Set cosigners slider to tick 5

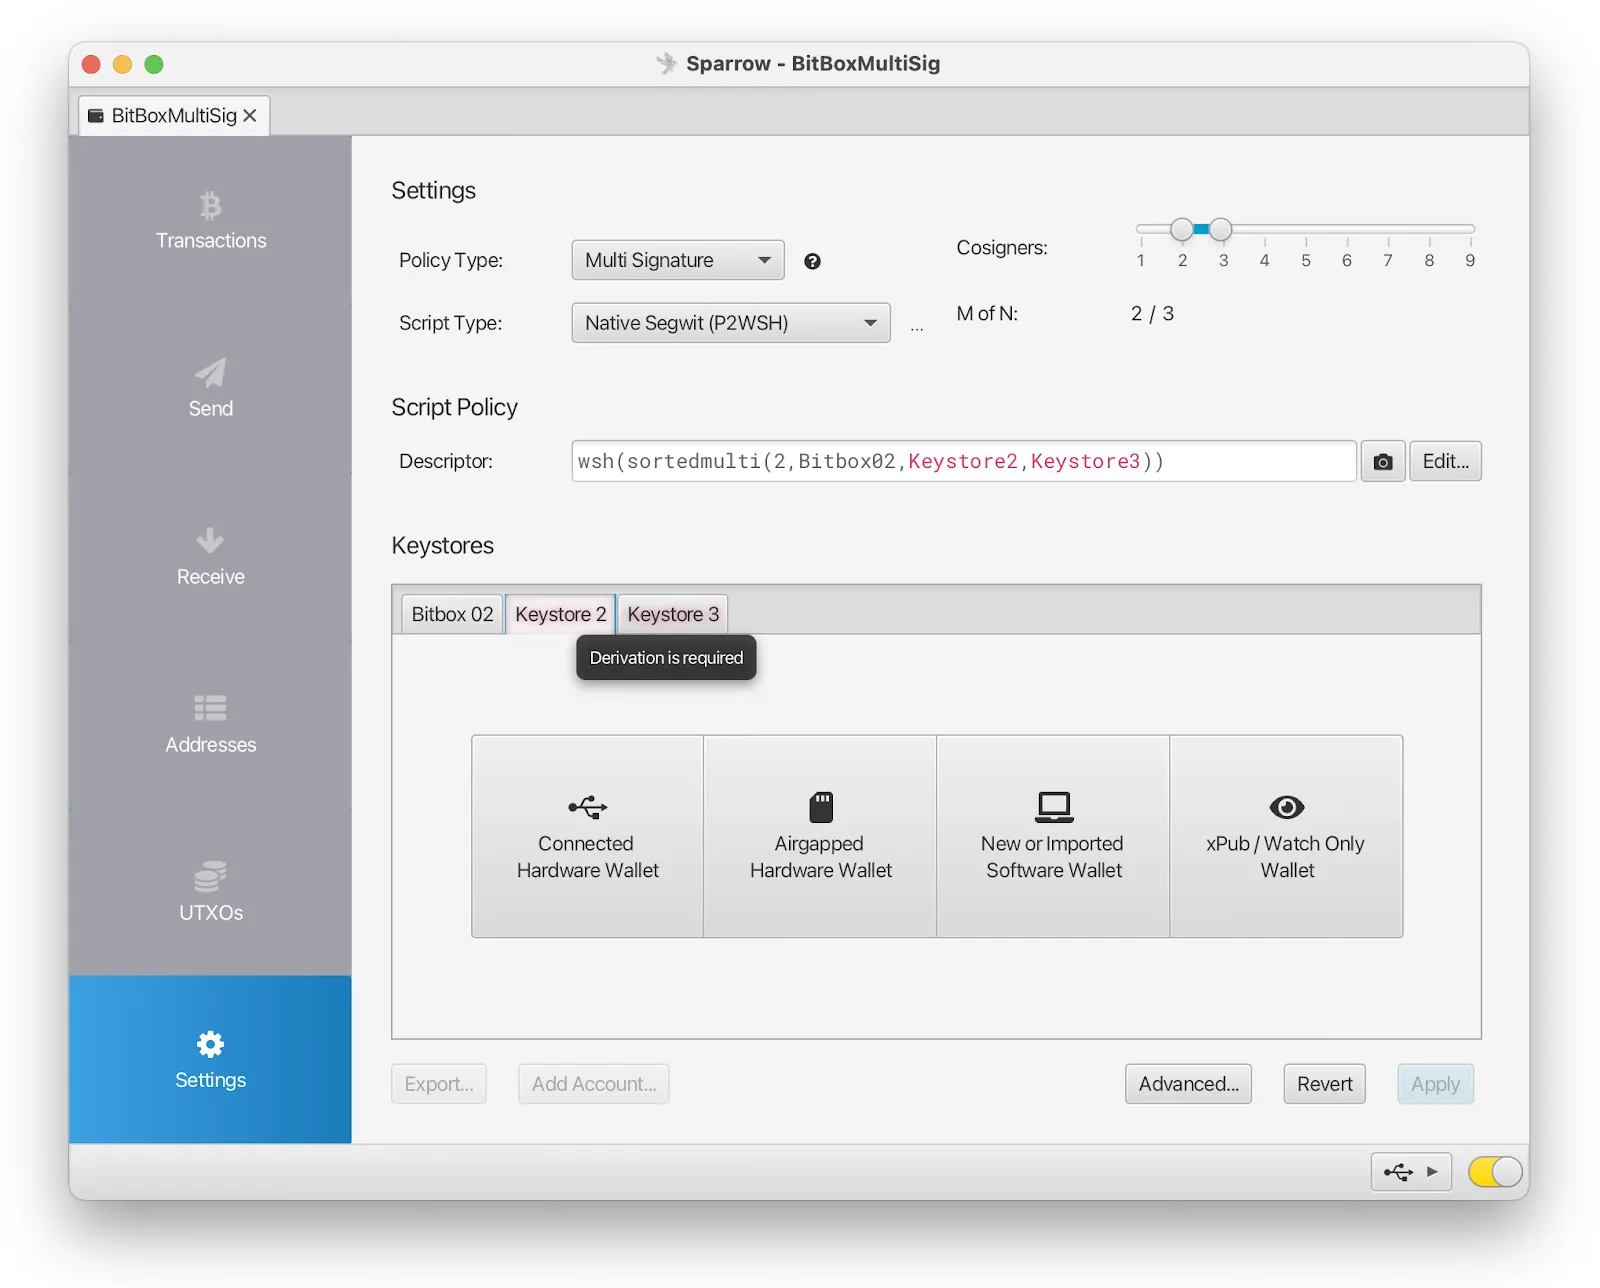[1306, 230]
